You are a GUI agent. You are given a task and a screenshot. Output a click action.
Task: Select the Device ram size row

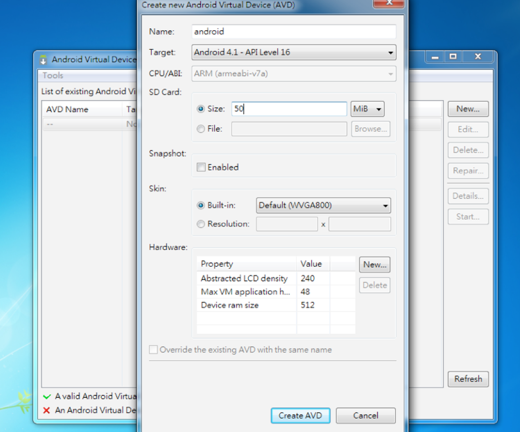coord(276,305)
